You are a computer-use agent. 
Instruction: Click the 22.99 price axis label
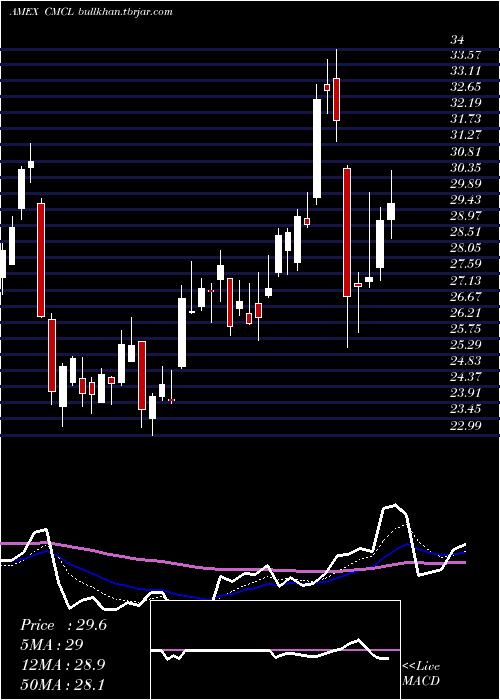[x=465, y=425]
